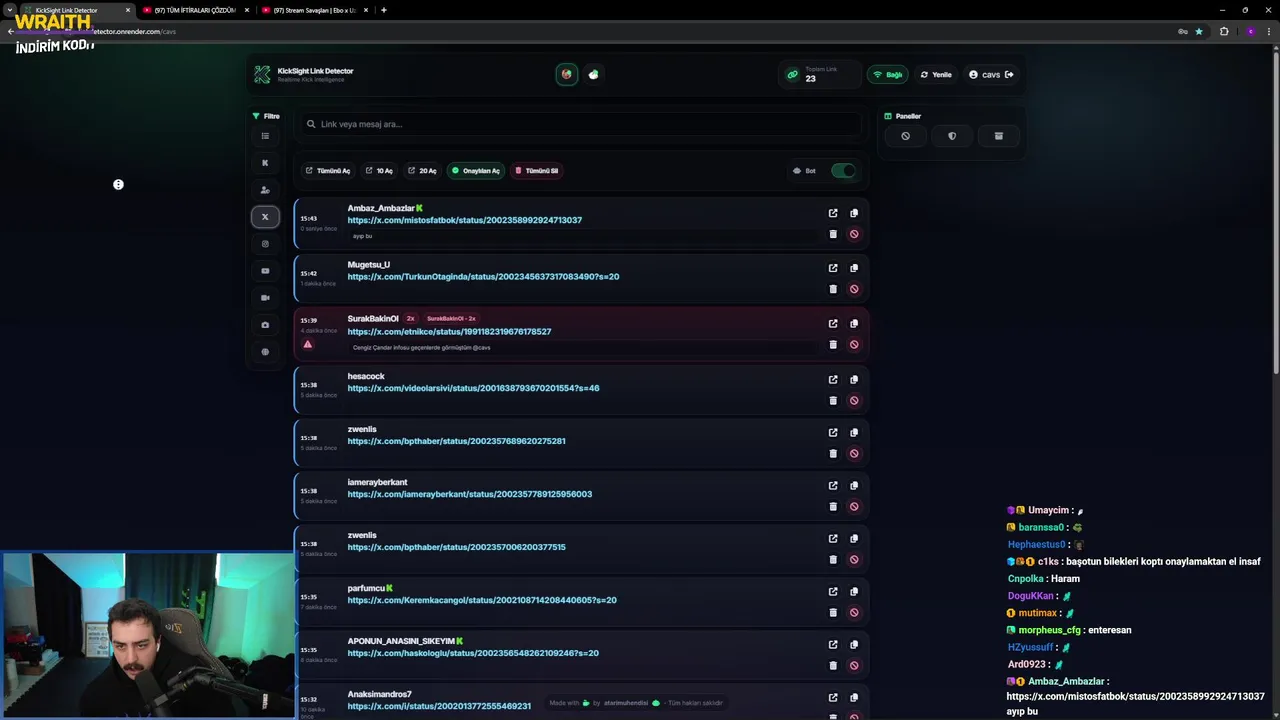Click the KickSight Link Detector logo

262,74
